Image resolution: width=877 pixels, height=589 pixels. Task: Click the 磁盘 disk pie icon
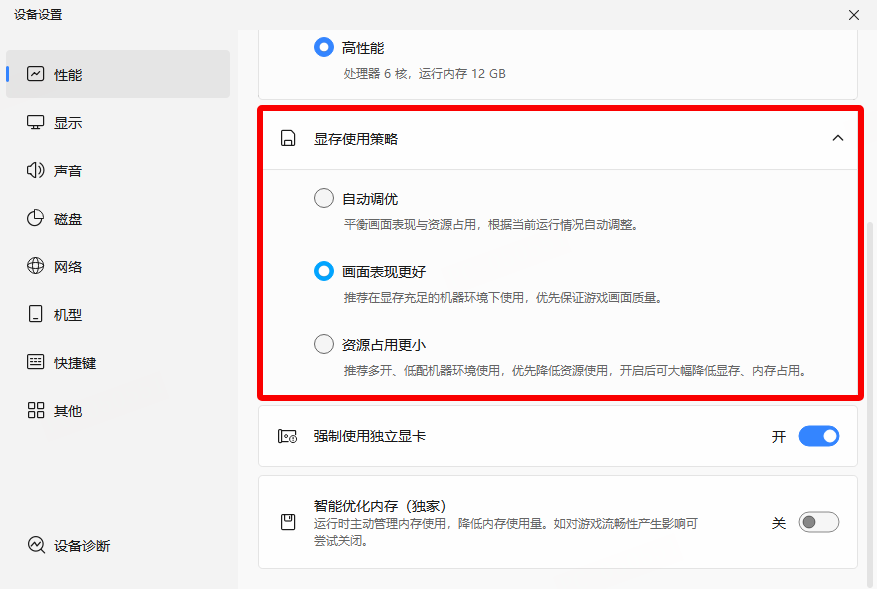(36, 218)
